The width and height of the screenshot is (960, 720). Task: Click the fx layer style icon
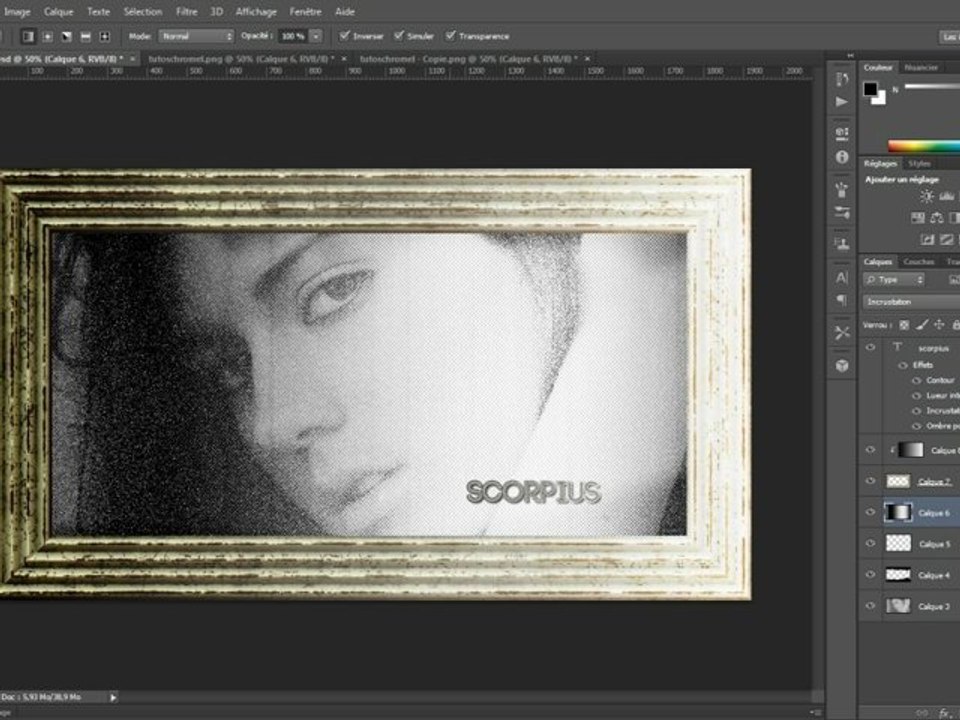pyautogui.click(x=943, y=713)
